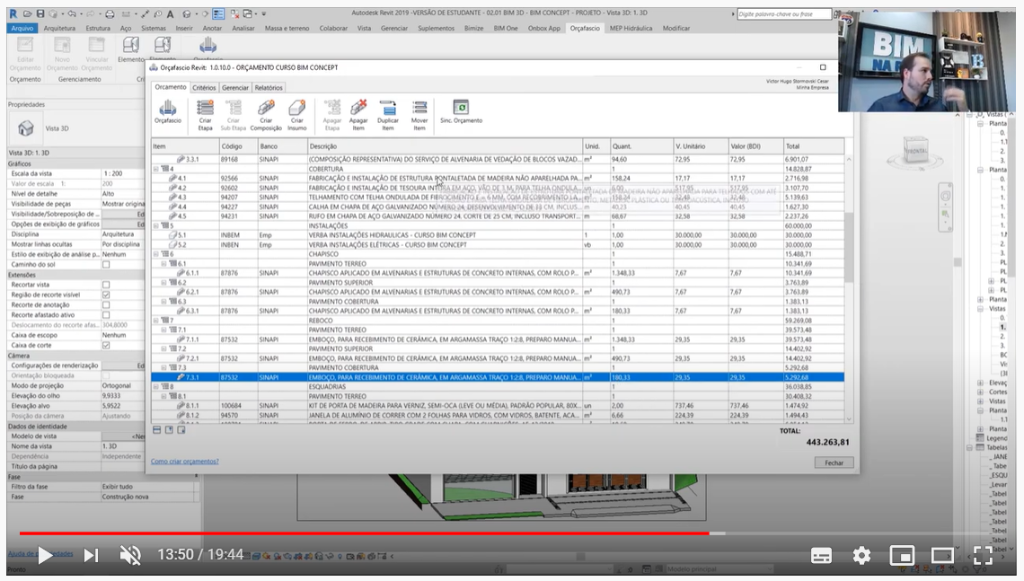Collapse sub-item 8.1 PAVIMENTO TERREO
Screen dimensions: 1024x581
point(164,396)
